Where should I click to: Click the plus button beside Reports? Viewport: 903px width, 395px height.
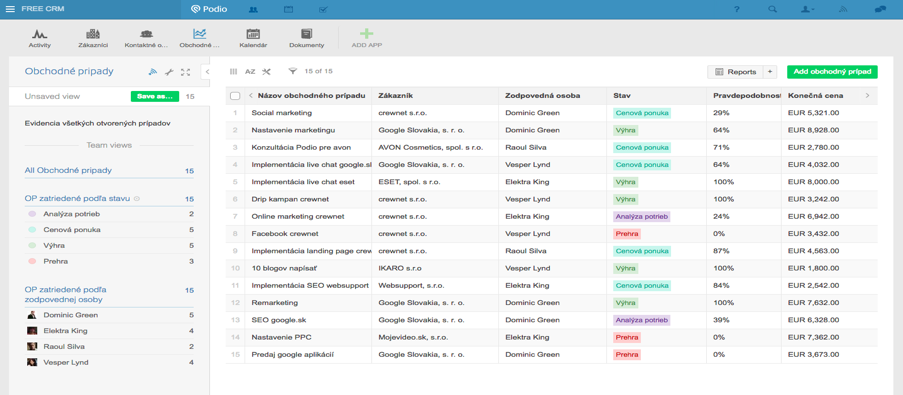click(770, 72)
